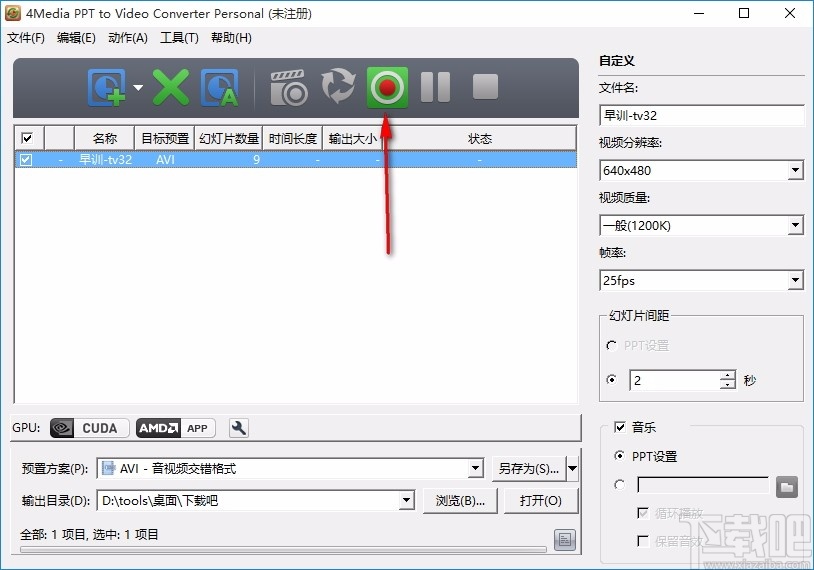Increase the slide interval seconds spinner
Screen dimensions: 814x570
point(728,375)
